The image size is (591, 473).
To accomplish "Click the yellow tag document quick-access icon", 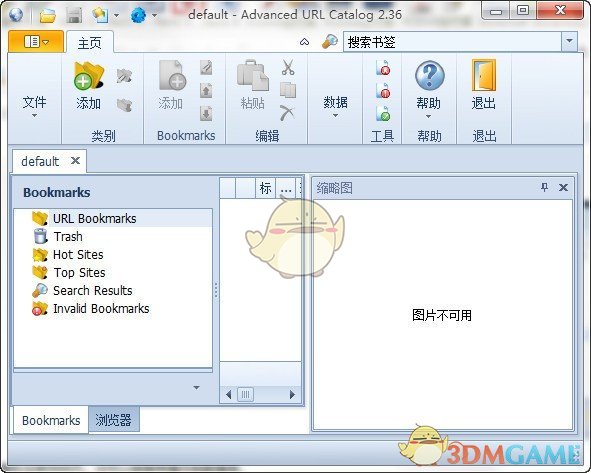I will (100, 15).
